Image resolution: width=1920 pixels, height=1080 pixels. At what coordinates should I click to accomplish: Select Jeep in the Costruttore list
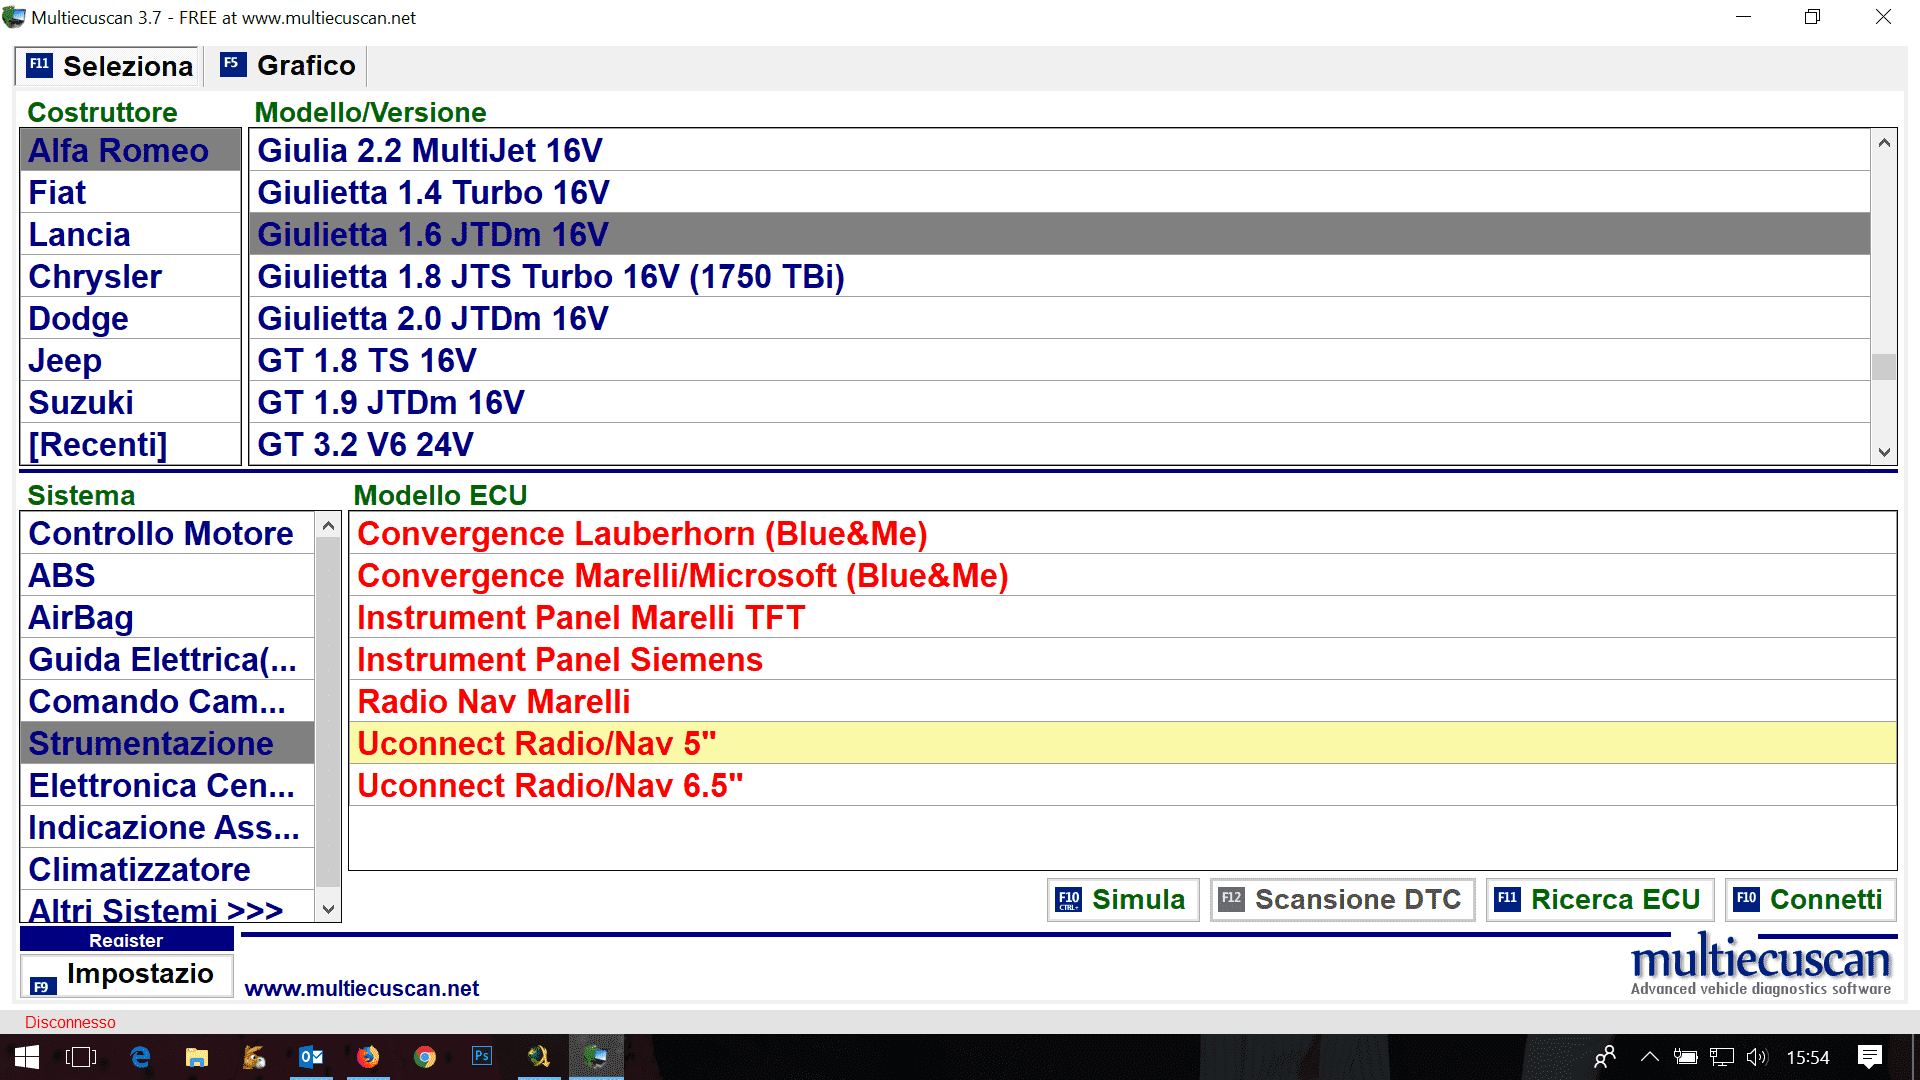(130, 360)
